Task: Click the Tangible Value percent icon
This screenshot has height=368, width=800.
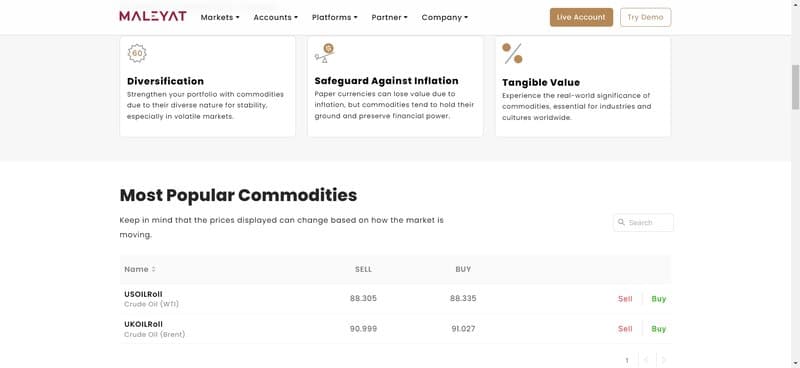Action: (512, 54)
